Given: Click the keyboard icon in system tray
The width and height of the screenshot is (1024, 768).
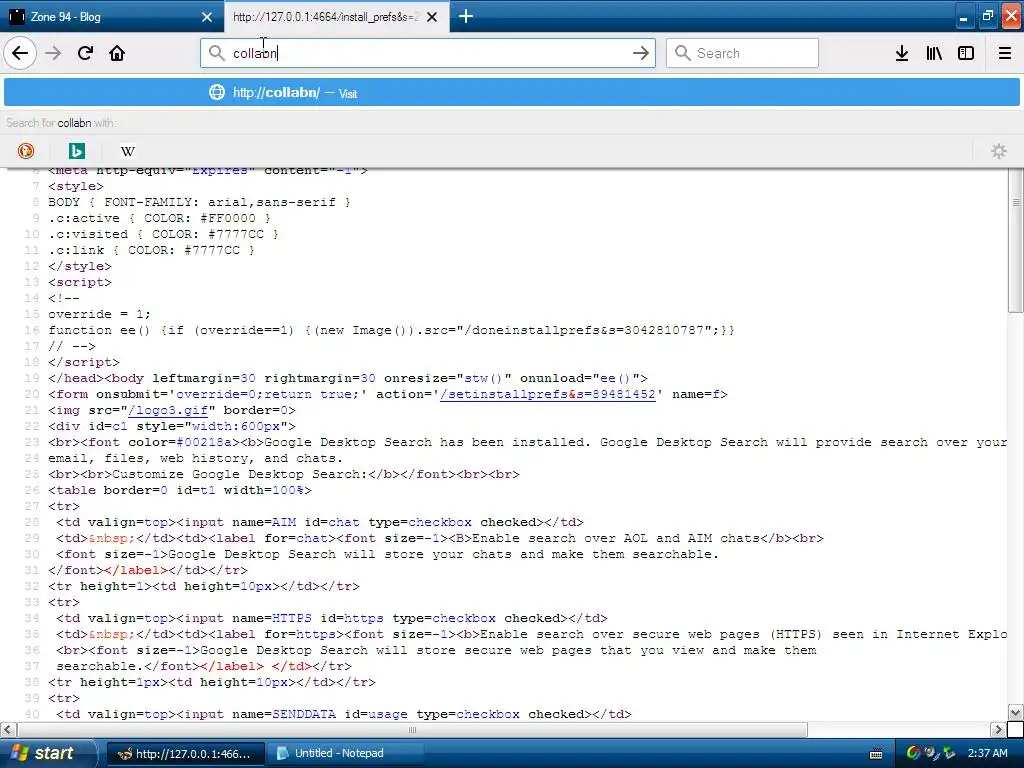Looking at the screenshot, I should [x=876, y=754].
